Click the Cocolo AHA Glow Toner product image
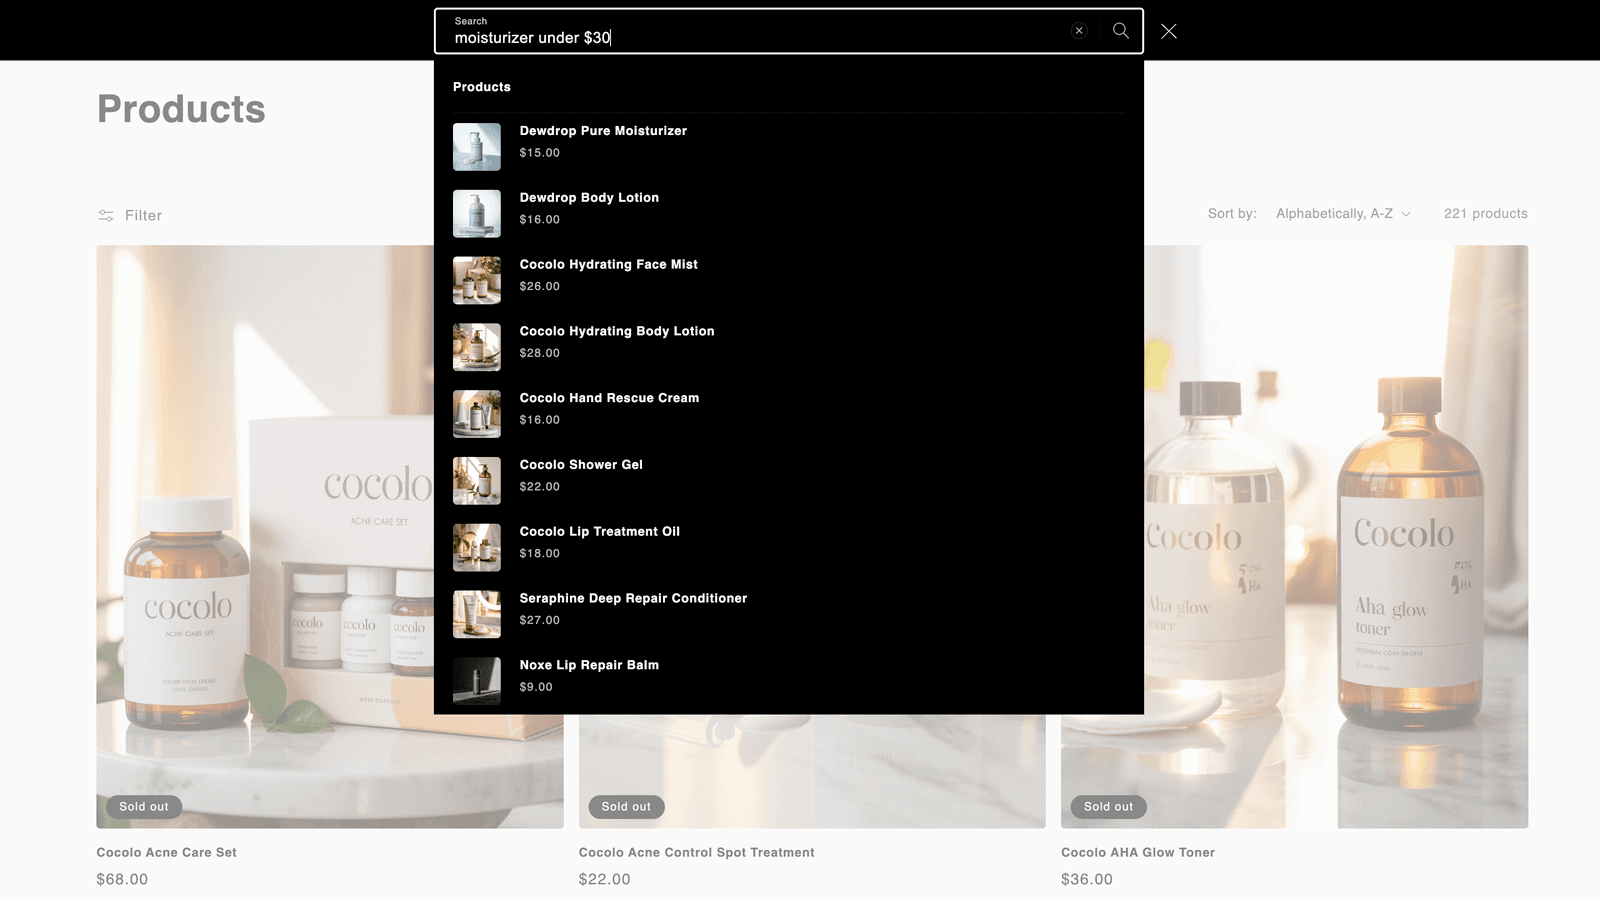Image resolution: width=1600 pixels, height=900 pixels. click(x=1336, y=537)
